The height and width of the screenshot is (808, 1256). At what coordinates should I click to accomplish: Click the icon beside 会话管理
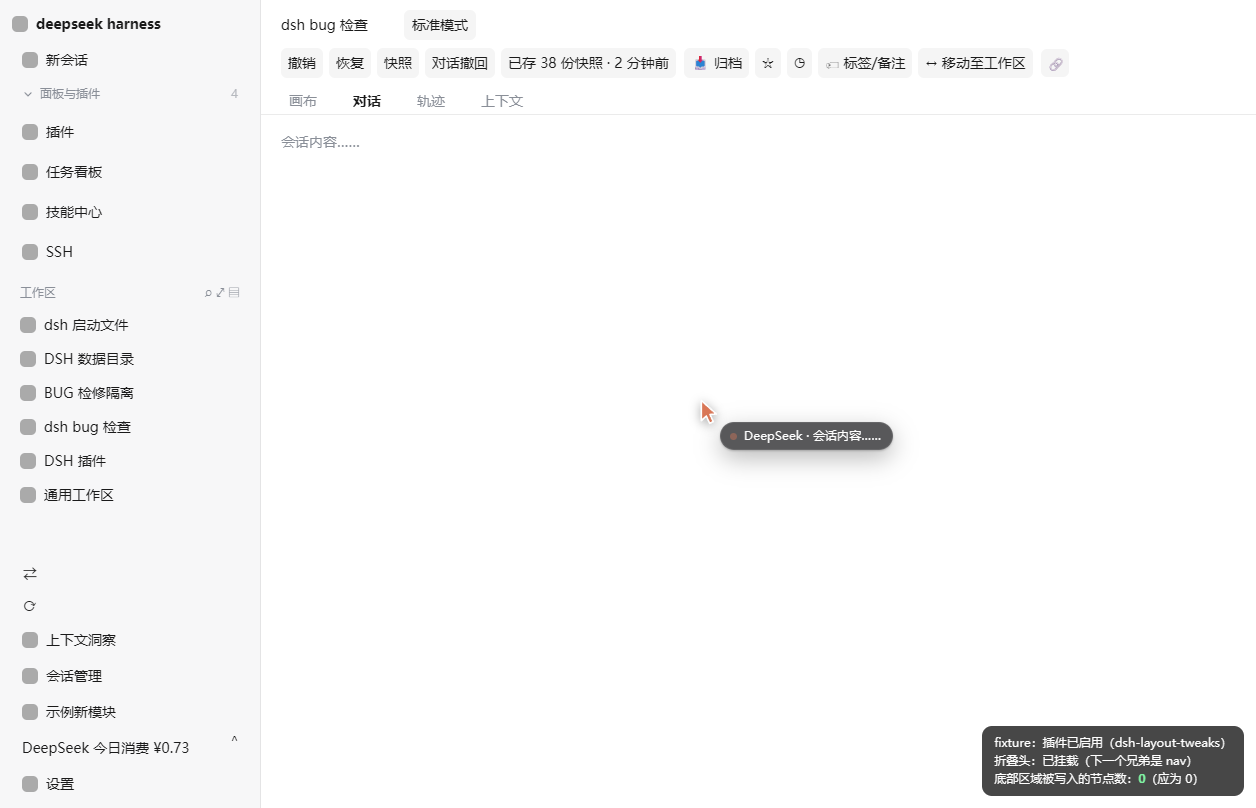(x=30, y=676)
